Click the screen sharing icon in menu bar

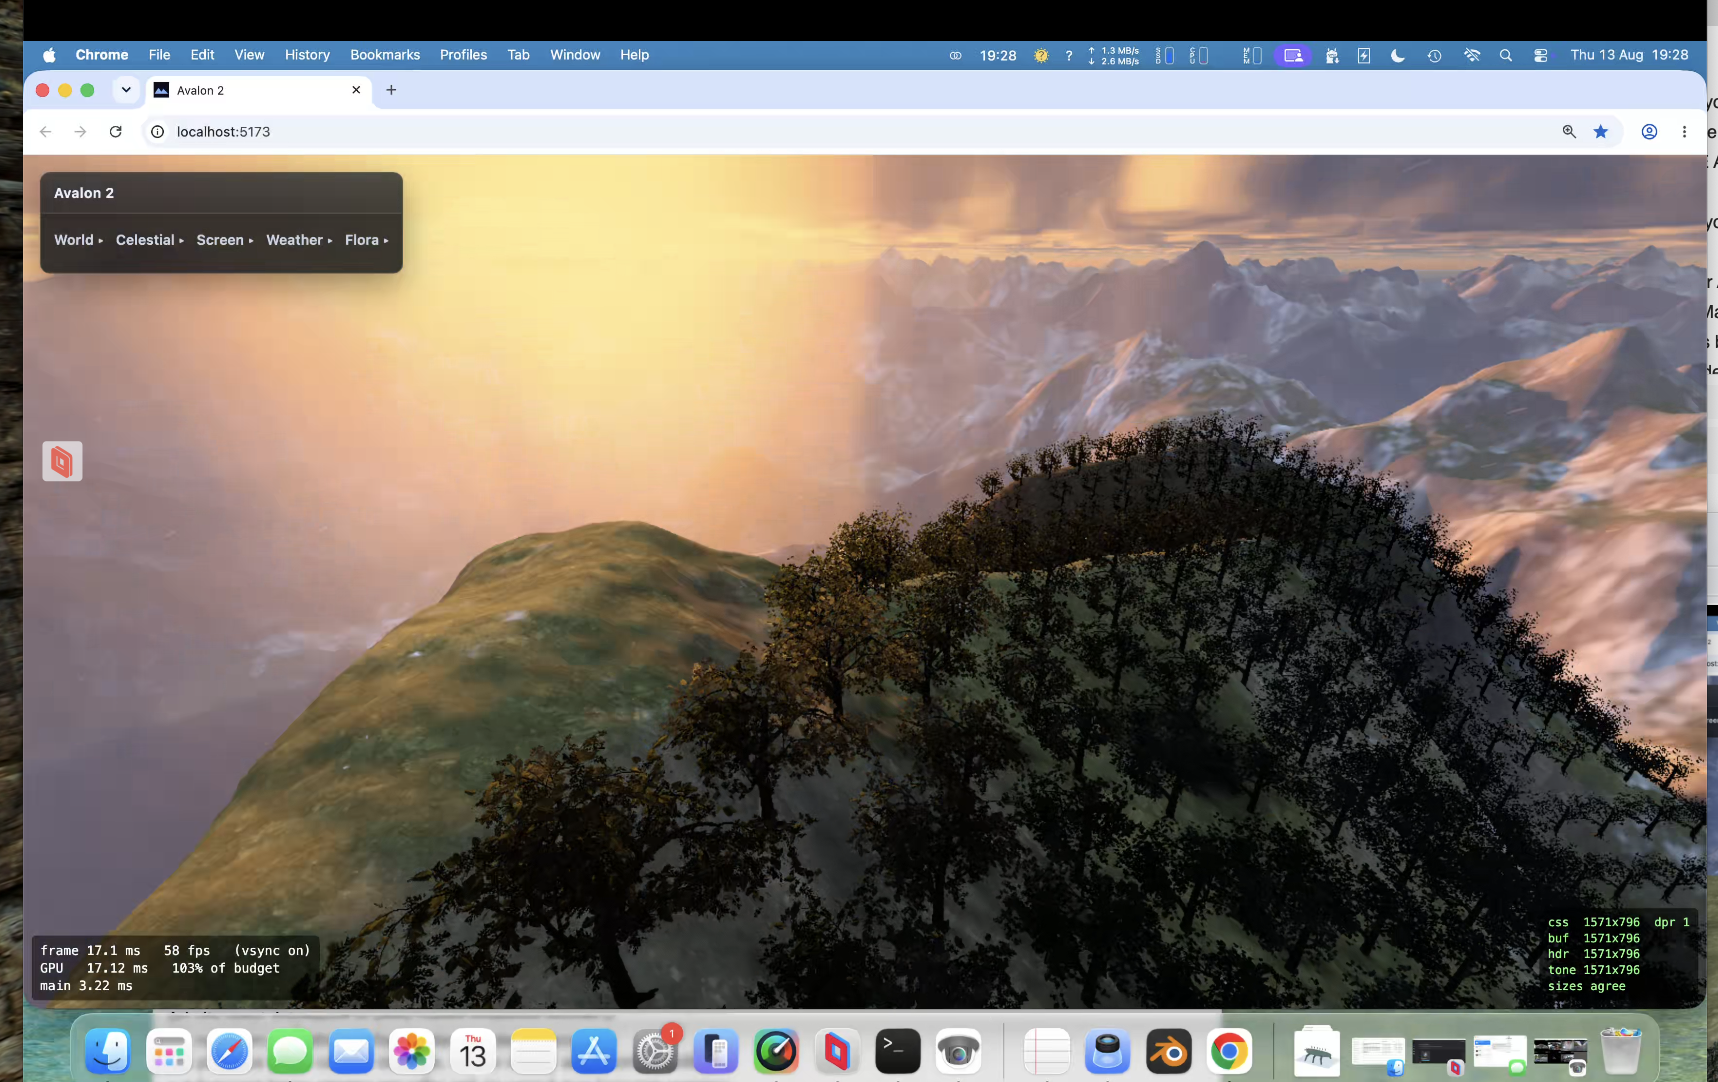point(1293,55)
